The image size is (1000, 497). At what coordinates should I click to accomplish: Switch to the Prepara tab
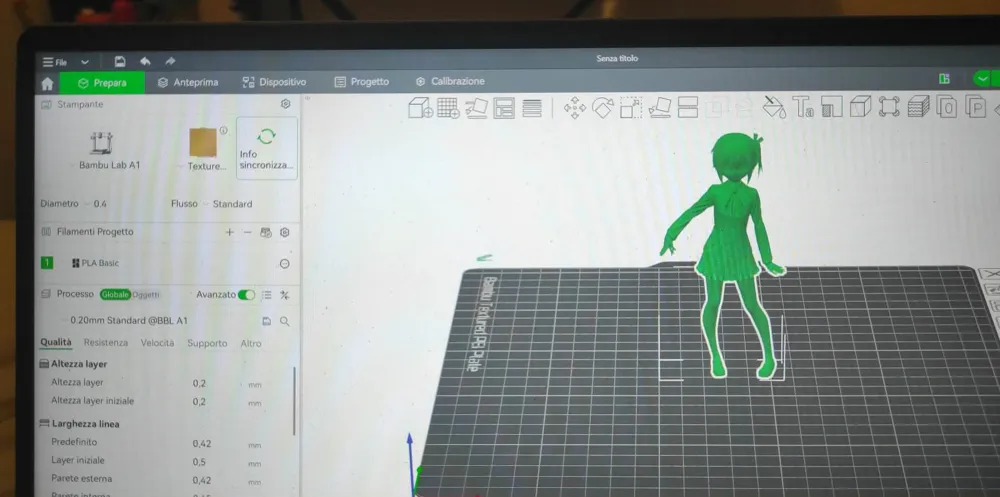(x=102, y=83)
